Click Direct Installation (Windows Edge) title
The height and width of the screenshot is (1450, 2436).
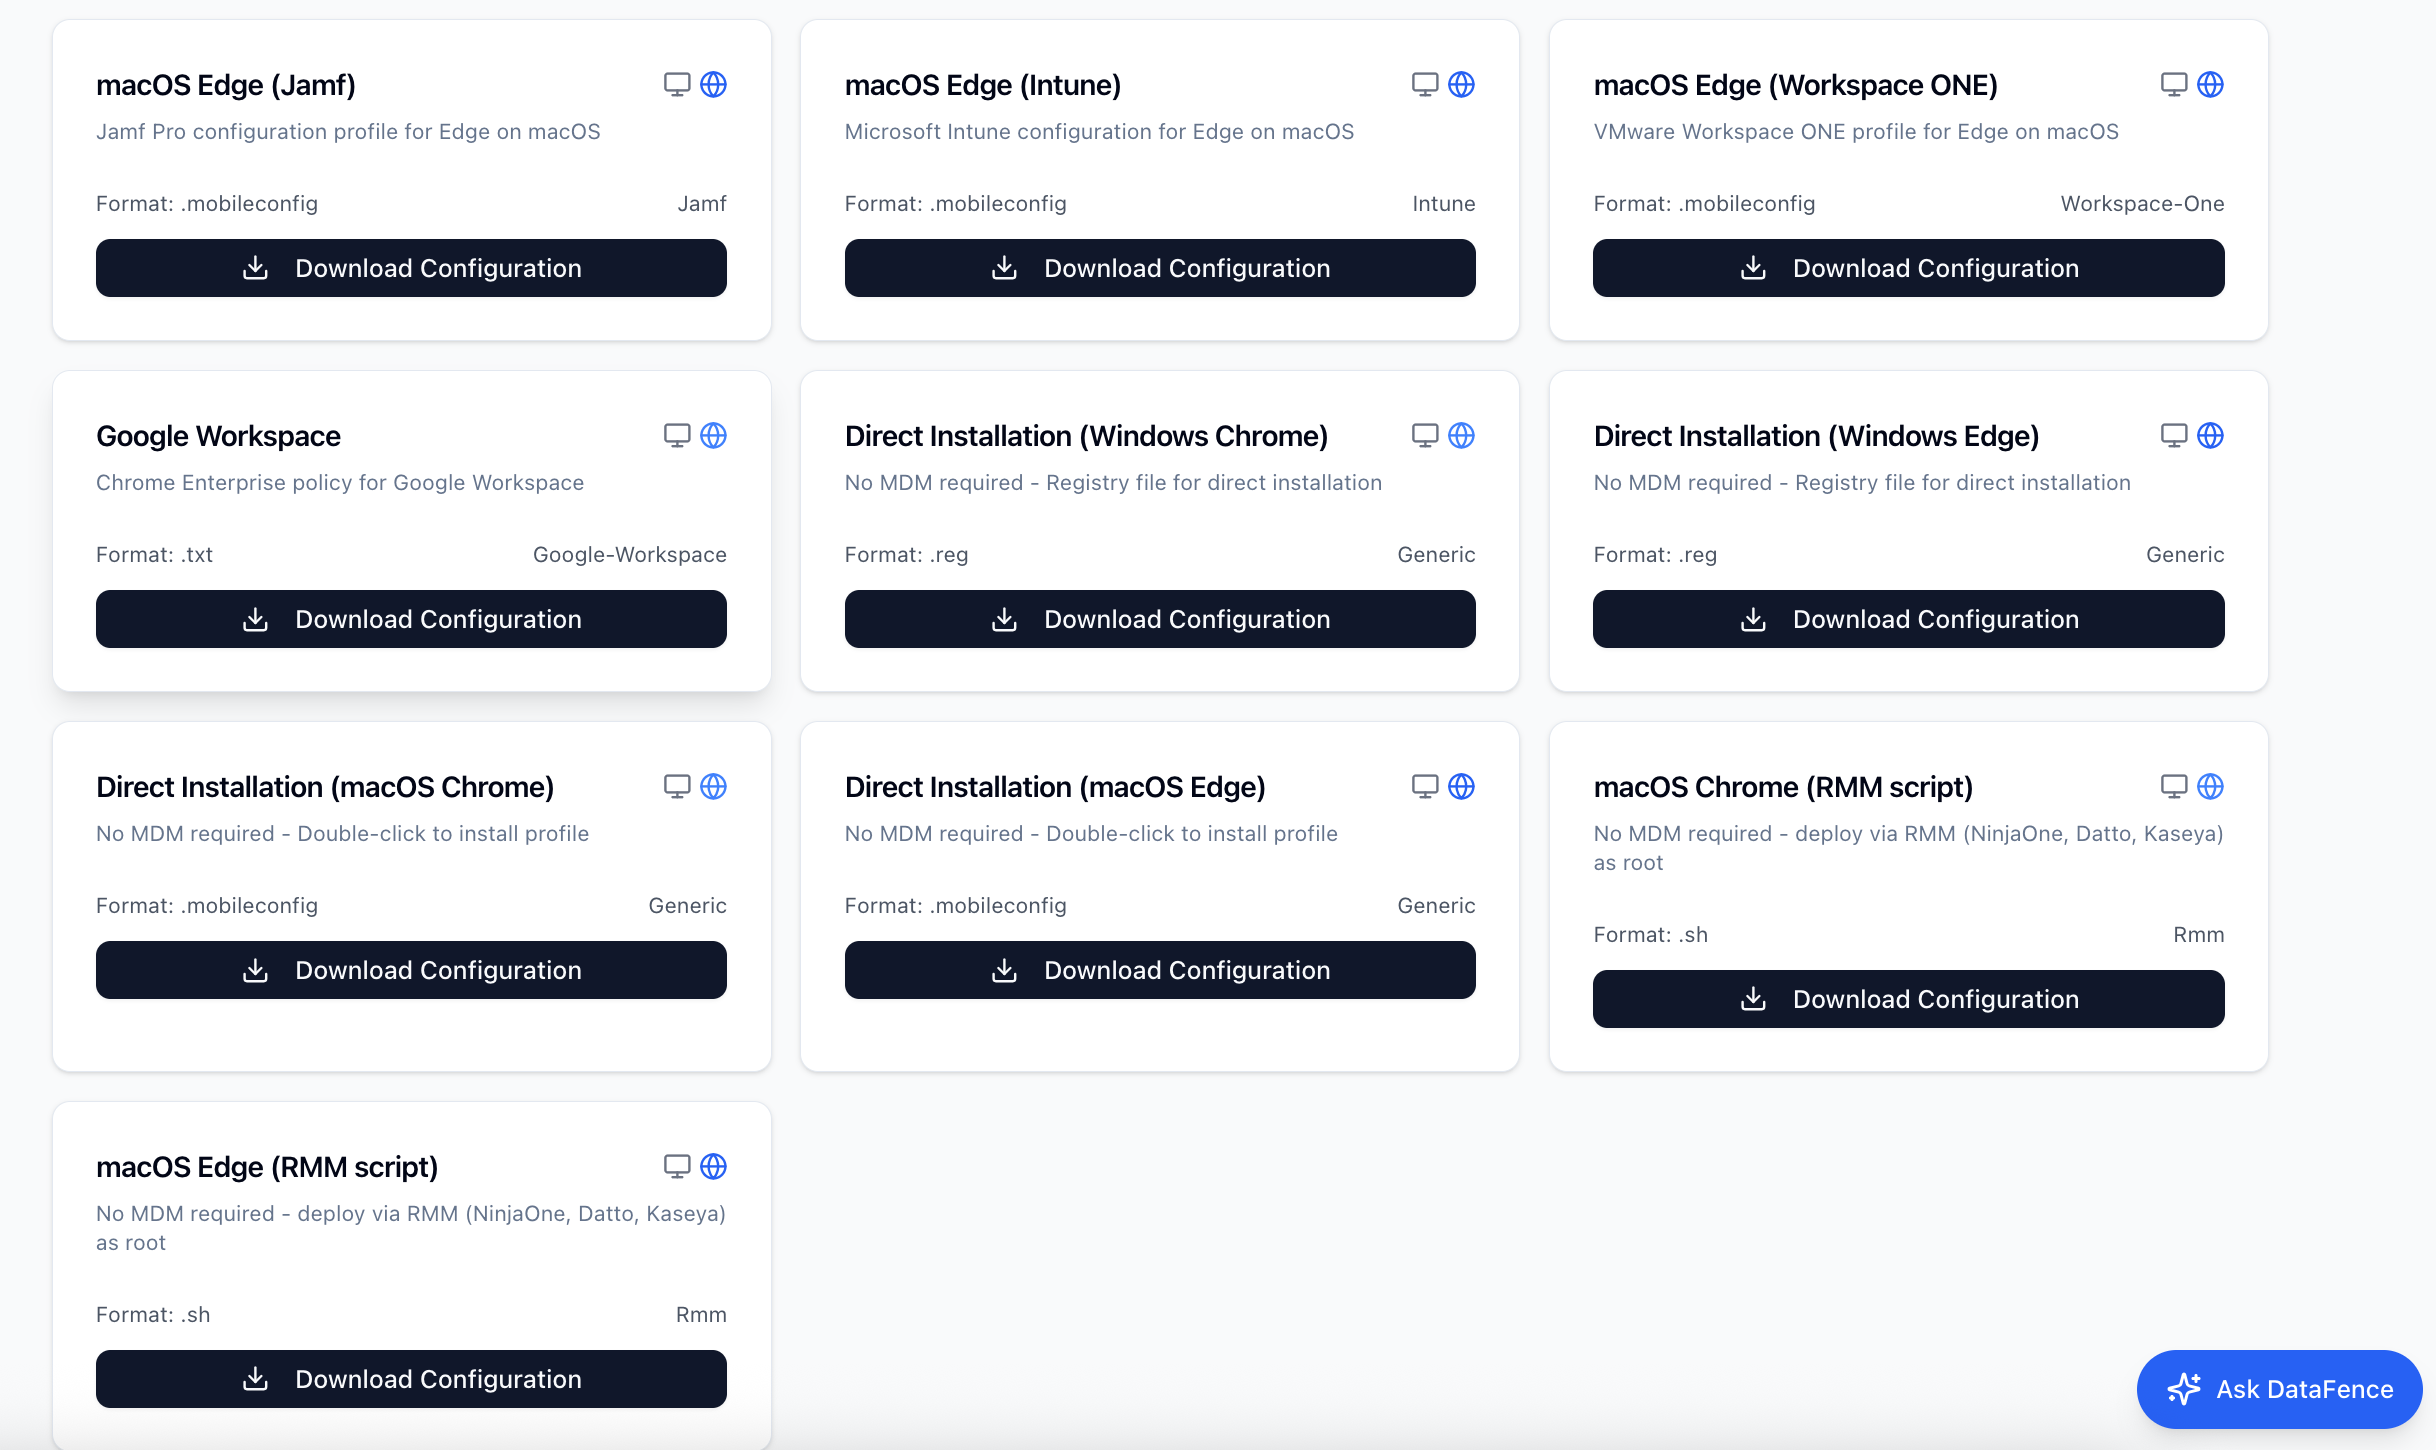[1816, 436]
